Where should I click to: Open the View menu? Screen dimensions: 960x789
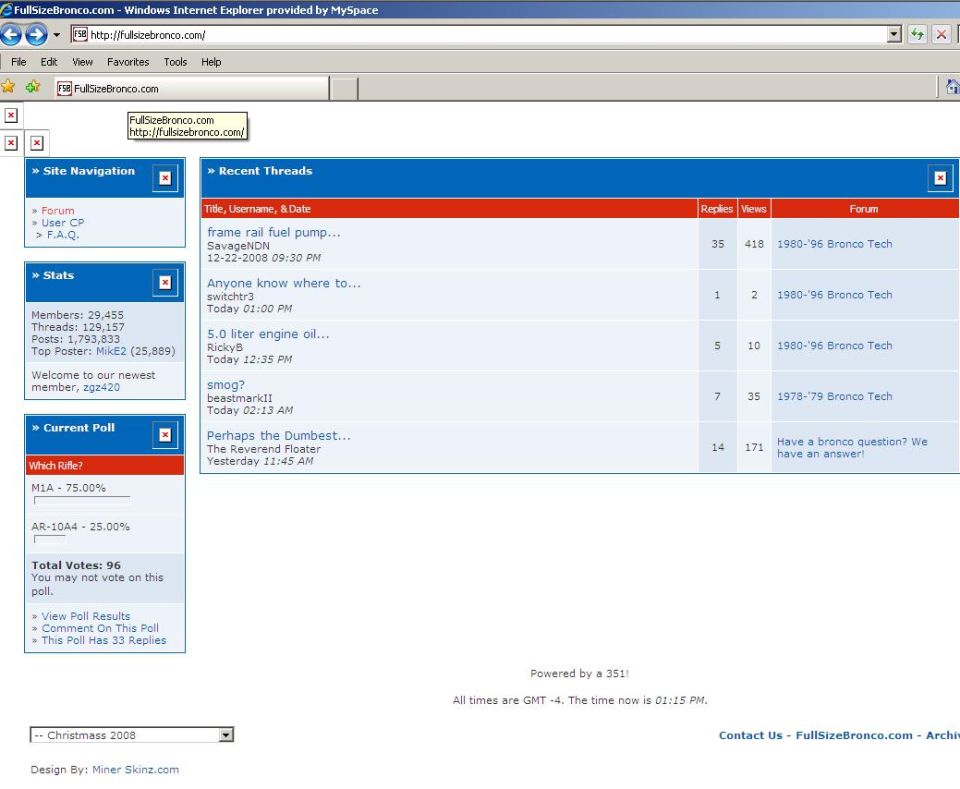(82, 62)
